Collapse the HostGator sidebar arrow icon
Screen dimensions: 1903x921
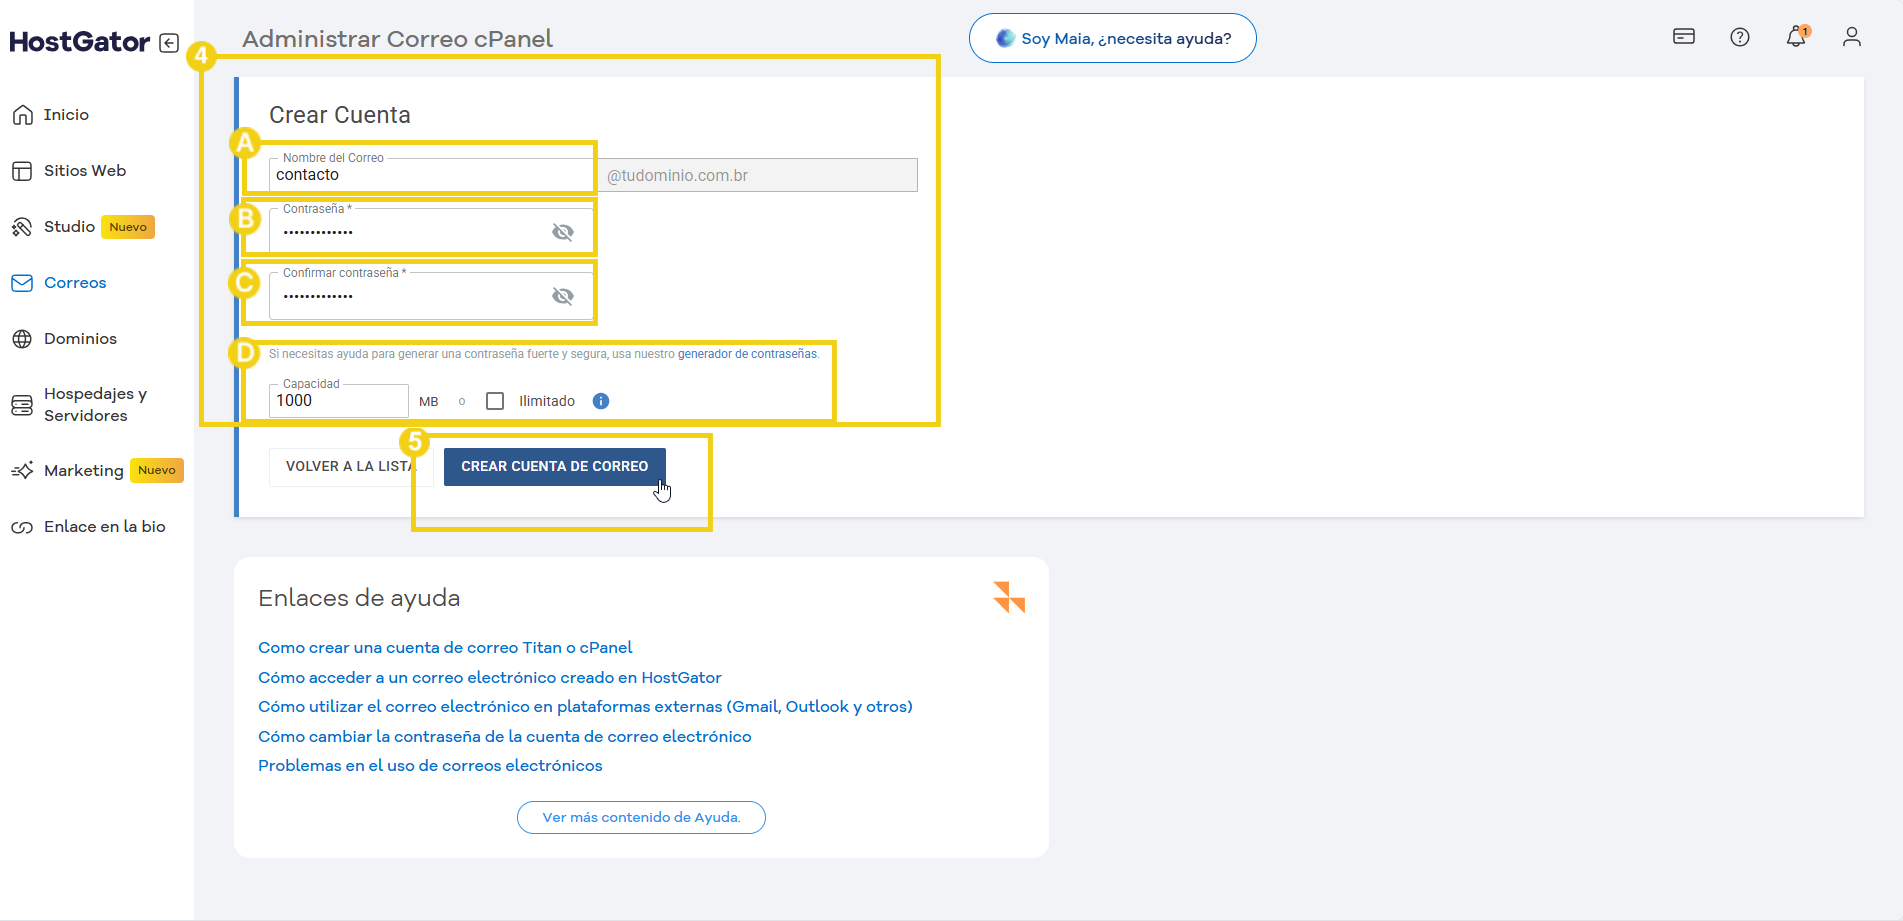point(169,43)
